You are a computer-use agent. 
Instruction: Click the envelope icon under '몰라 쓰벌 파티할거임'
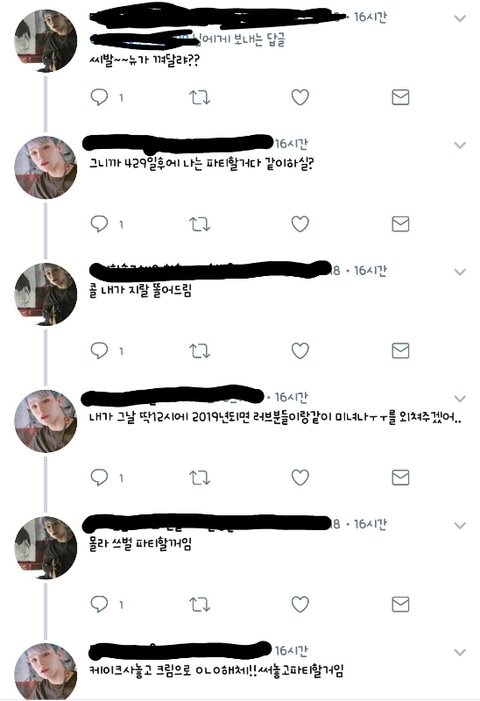[400, 604]
